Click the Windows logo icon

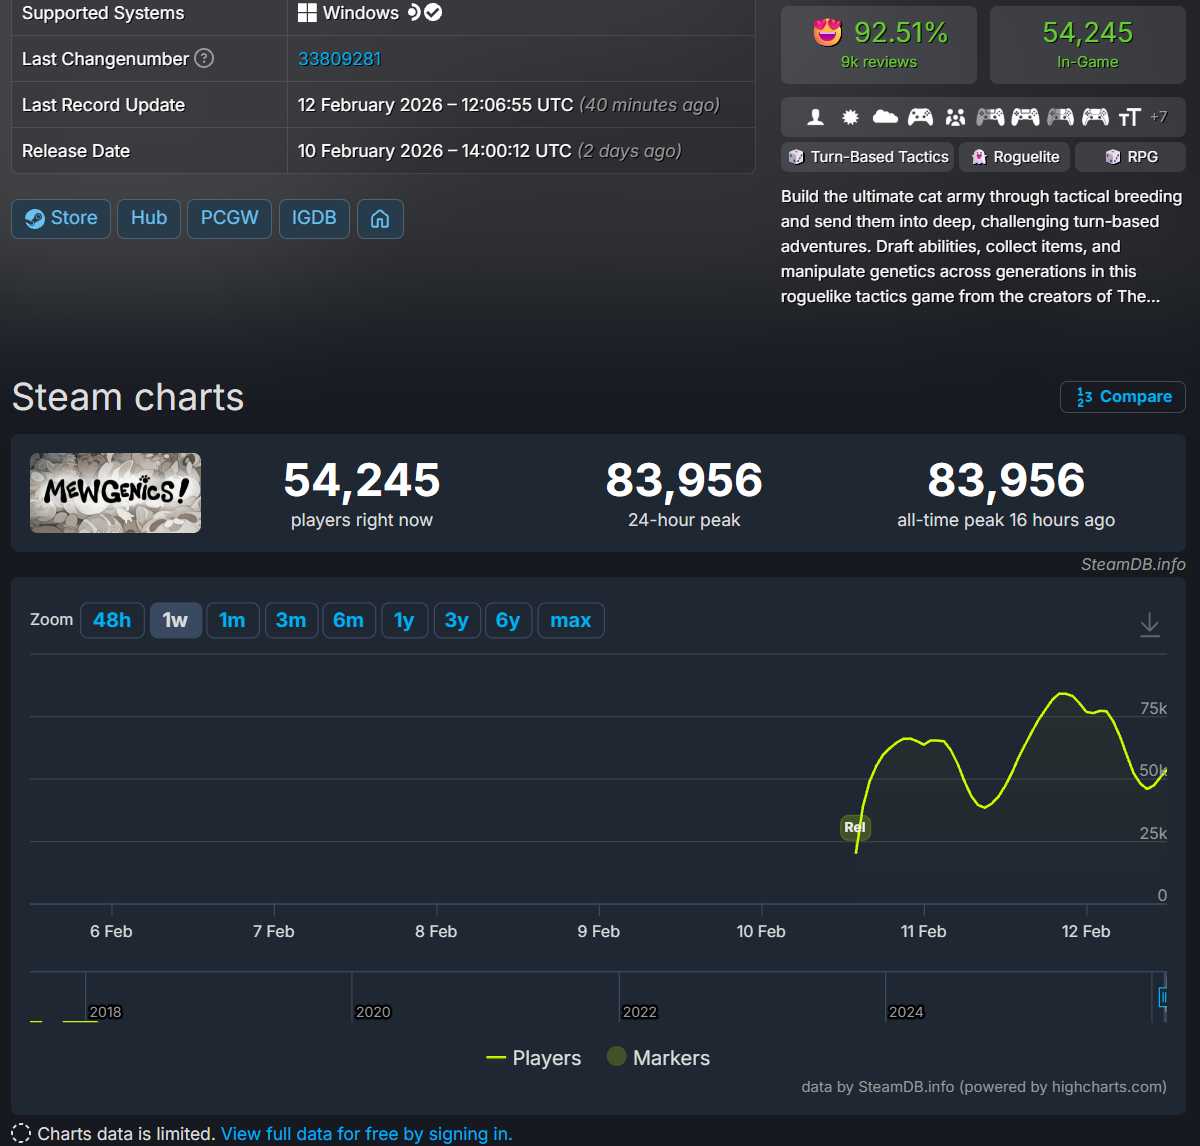pyautogui.click(x=307, y=13)
